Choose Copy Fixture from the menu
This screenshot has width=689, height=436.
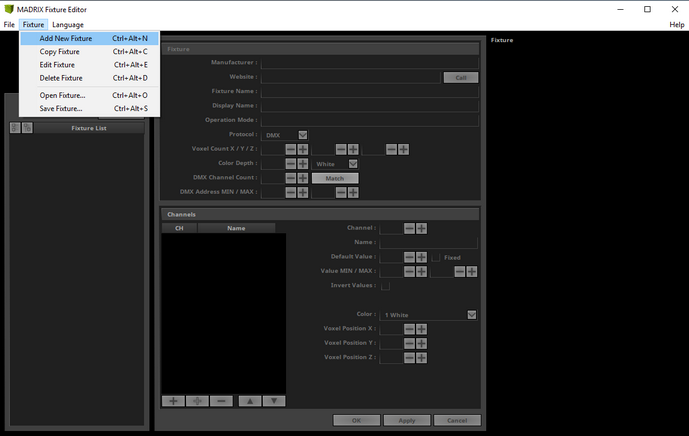click(x=89, y=51)
